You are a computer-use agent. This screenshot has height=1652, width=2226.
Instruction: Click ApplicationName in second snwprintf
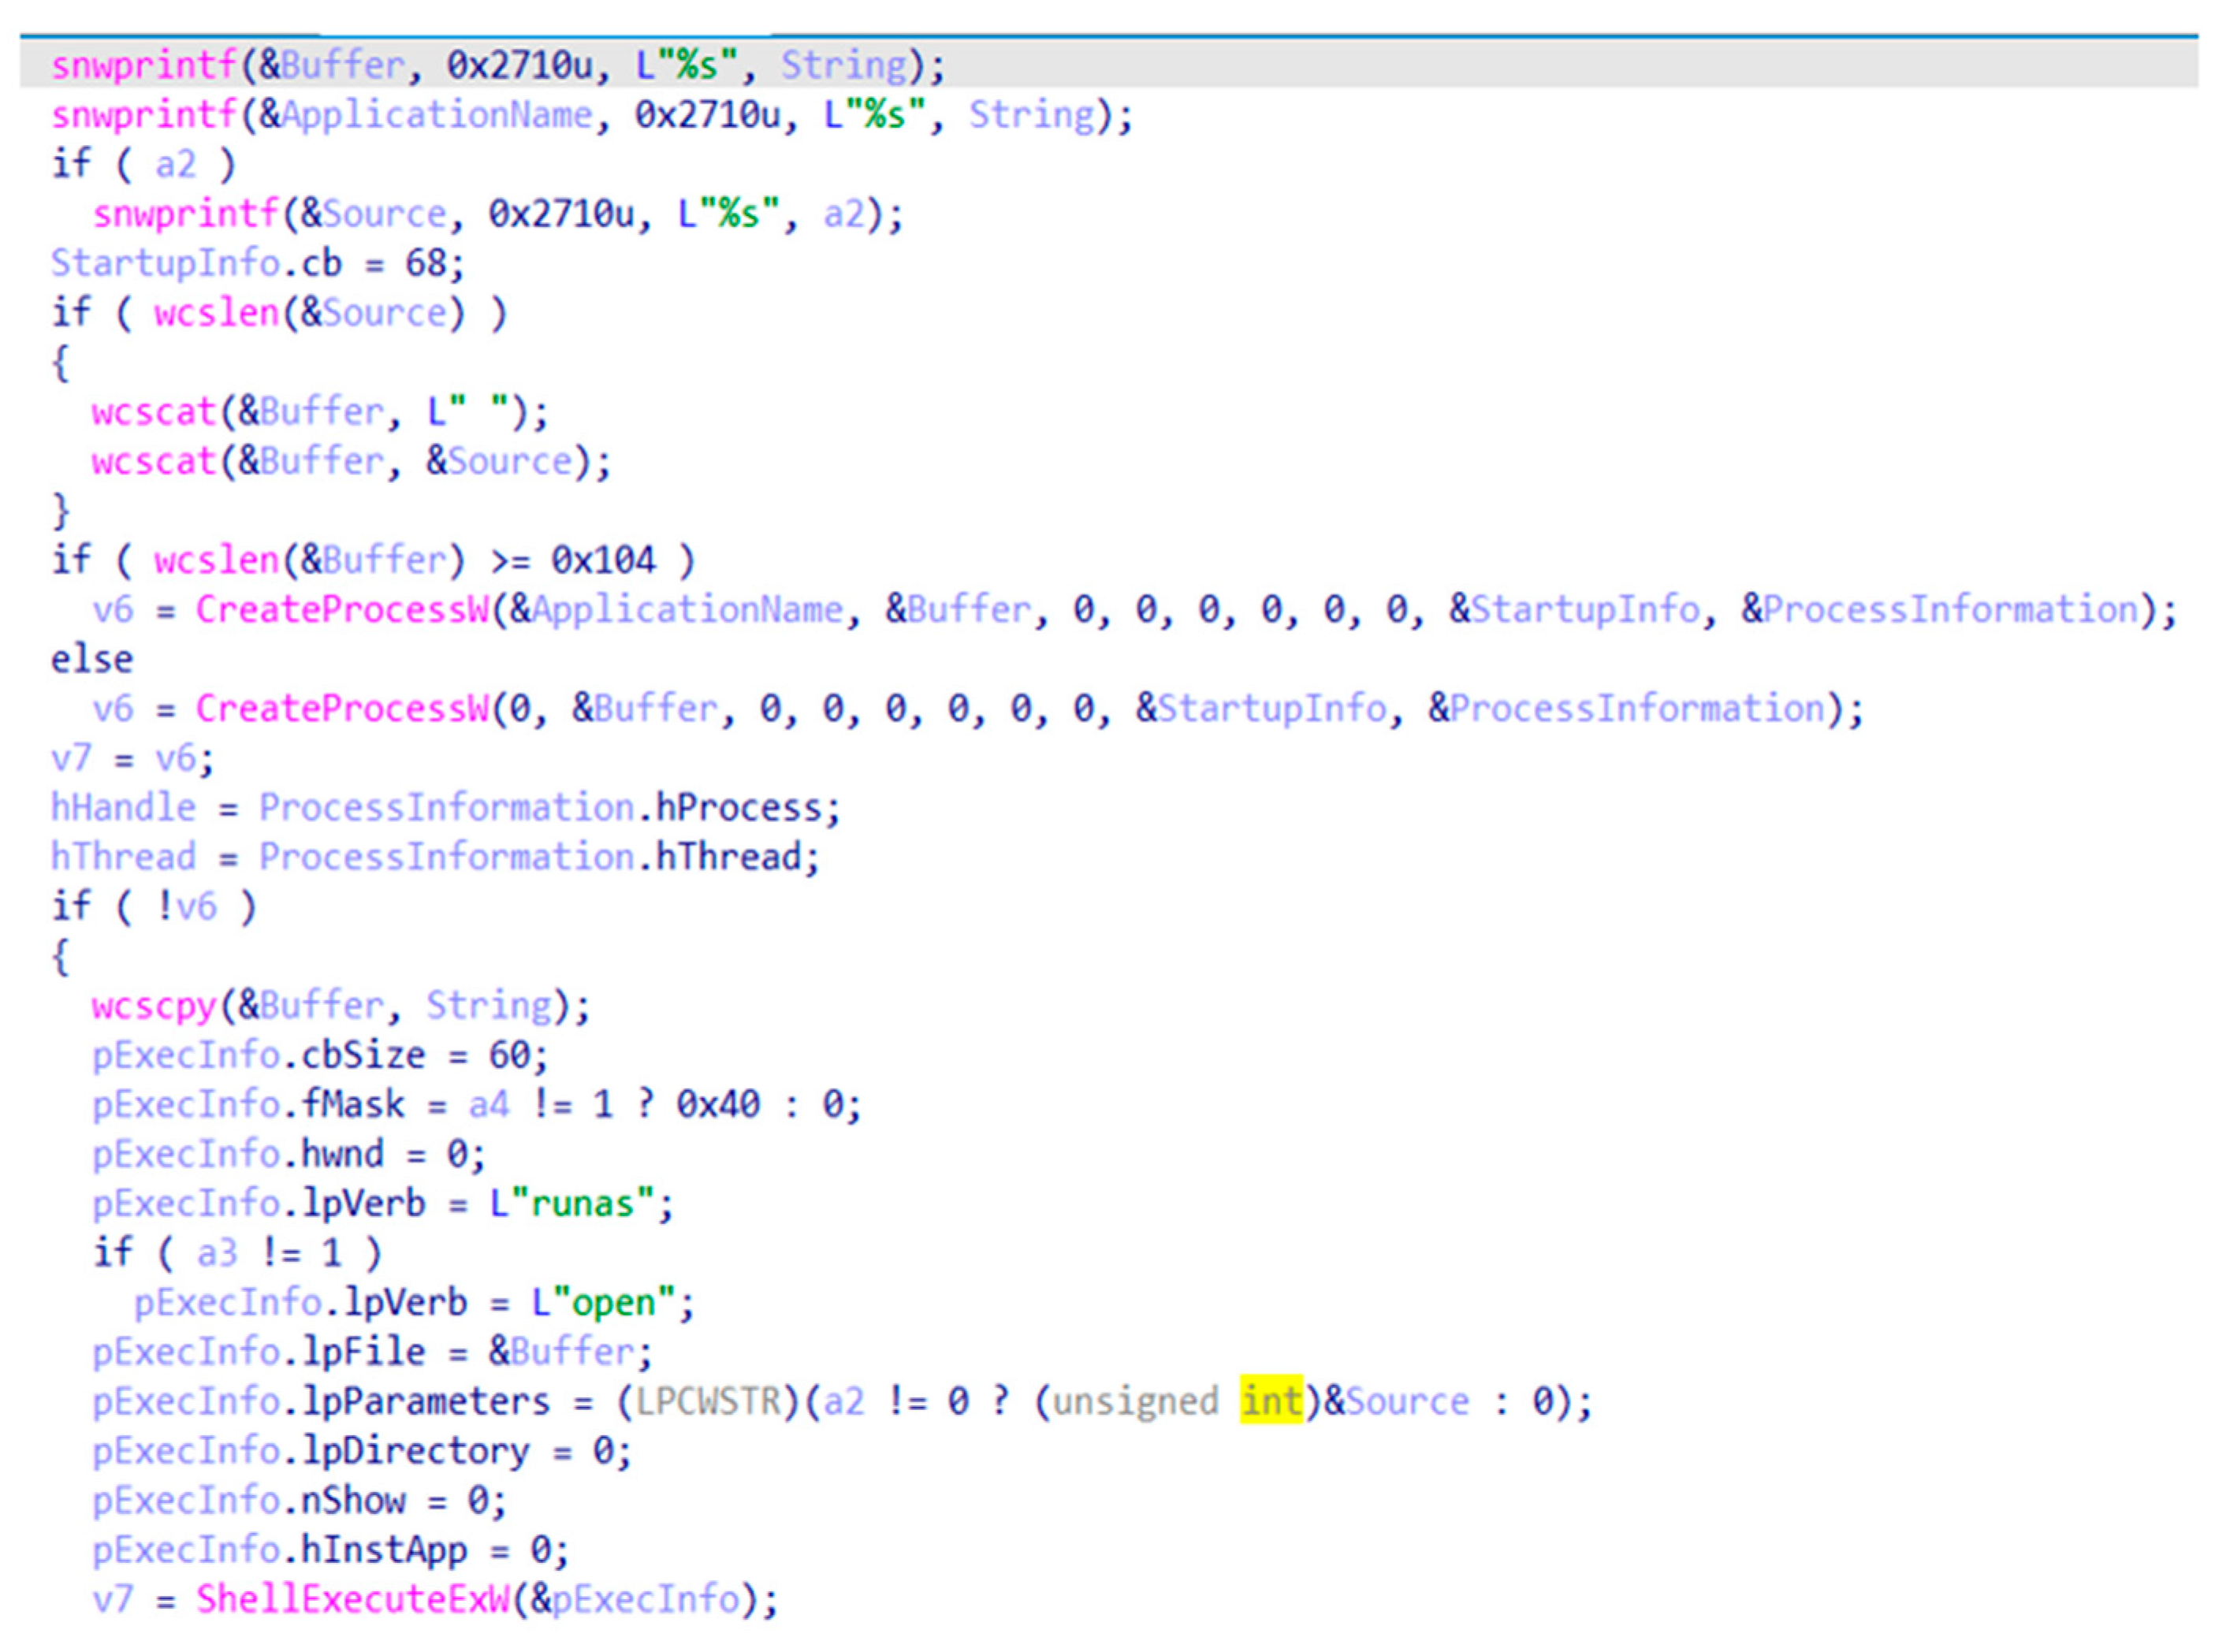tap(437, 115)
